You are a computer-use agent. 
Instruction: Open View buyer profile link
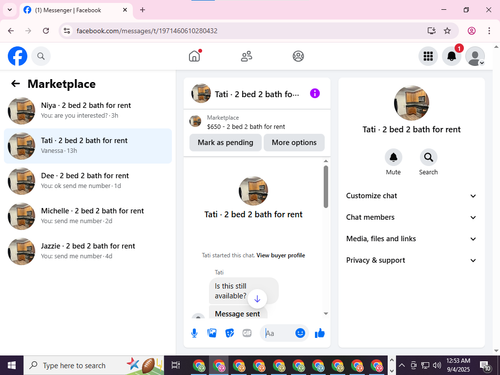click(281, 255)
